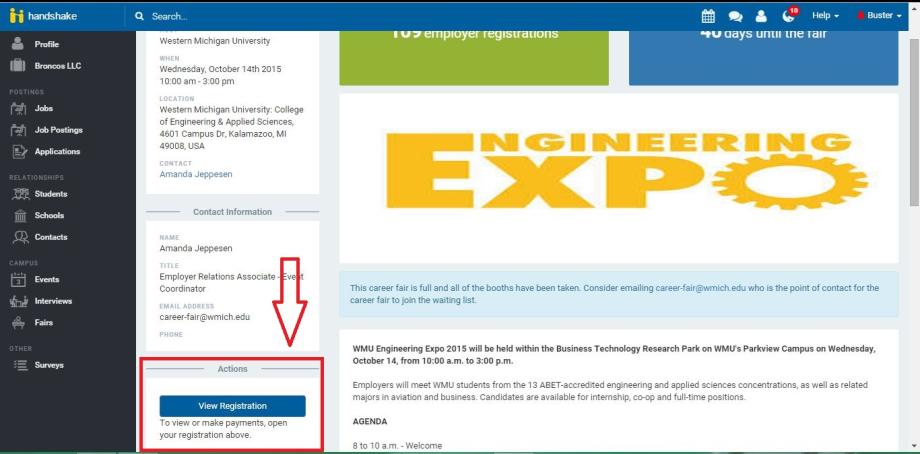Click the Profile person icon in sidebar
920x454 pixels.
(18, 44)
